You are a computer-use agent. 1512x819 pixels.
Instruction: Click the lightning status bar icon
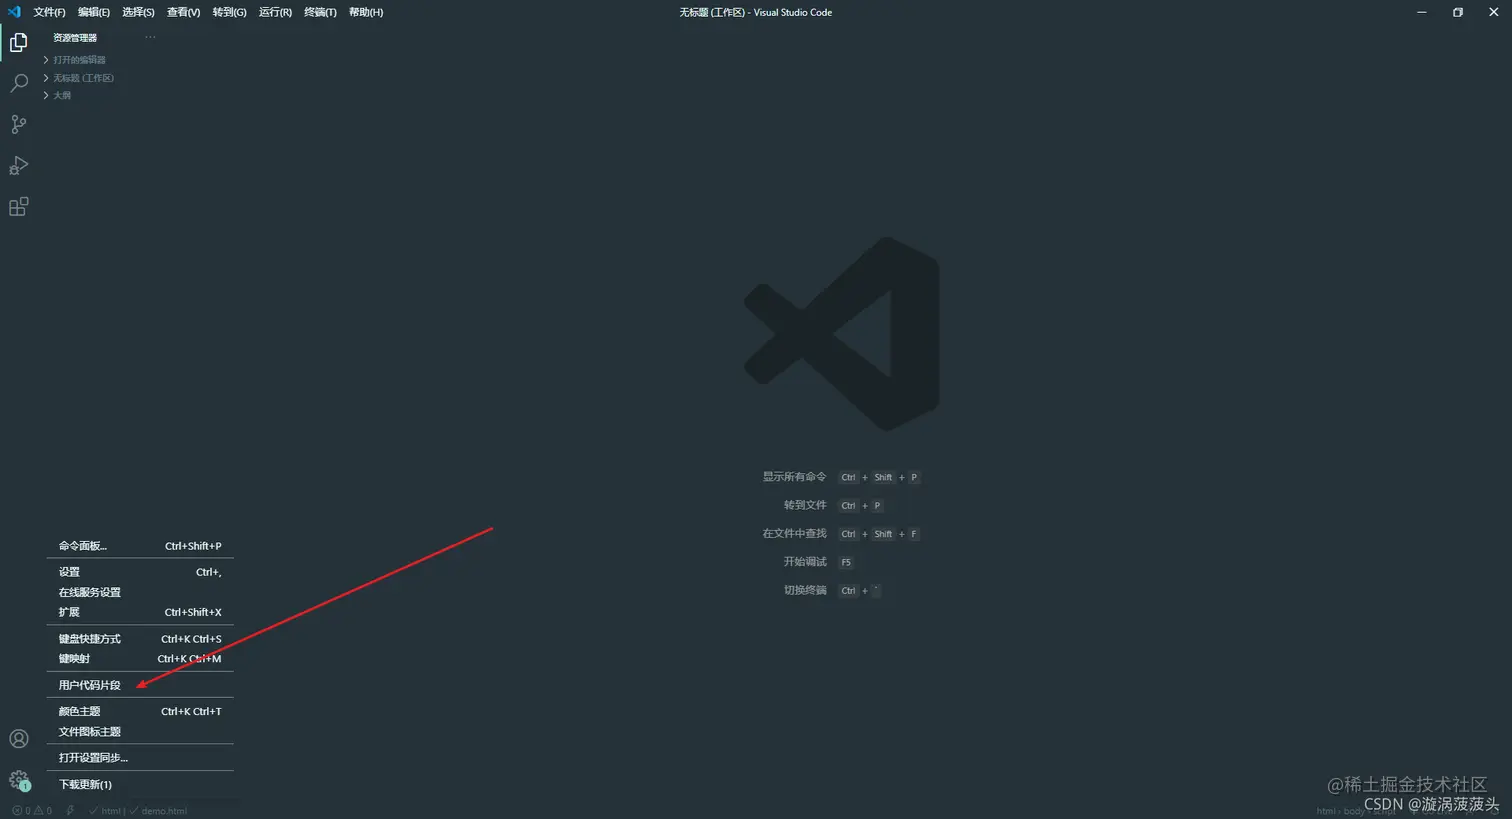[70, 811]
